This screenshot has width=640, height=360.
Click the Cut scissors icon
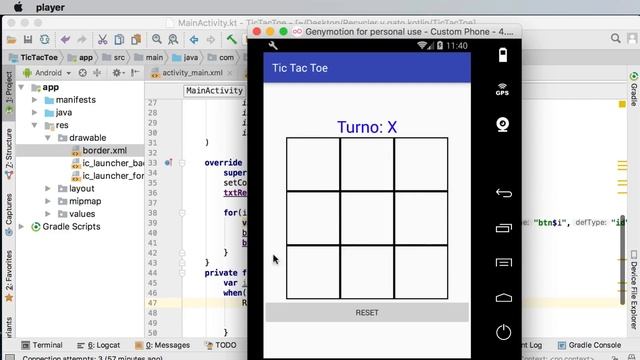(102, 39)
